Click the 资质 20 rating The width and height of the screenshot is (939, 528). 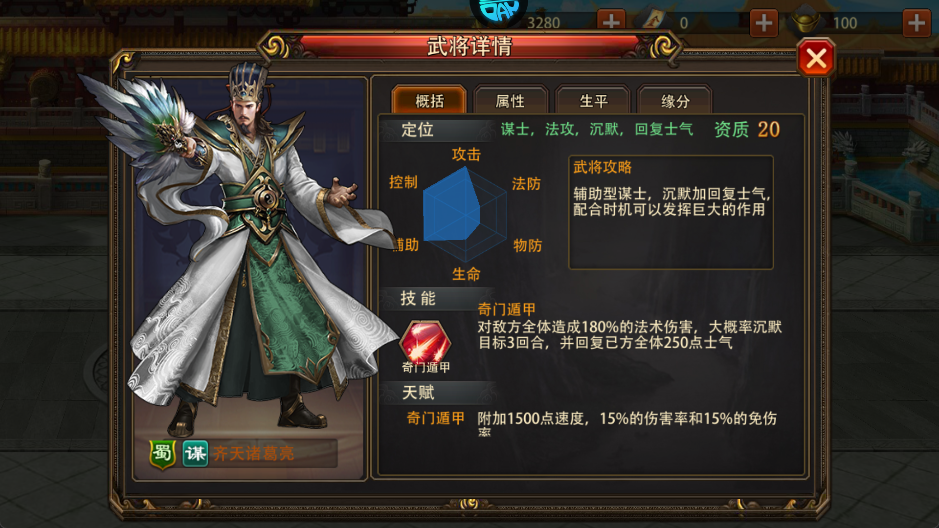pyautogui.click(x=747, y=129)
